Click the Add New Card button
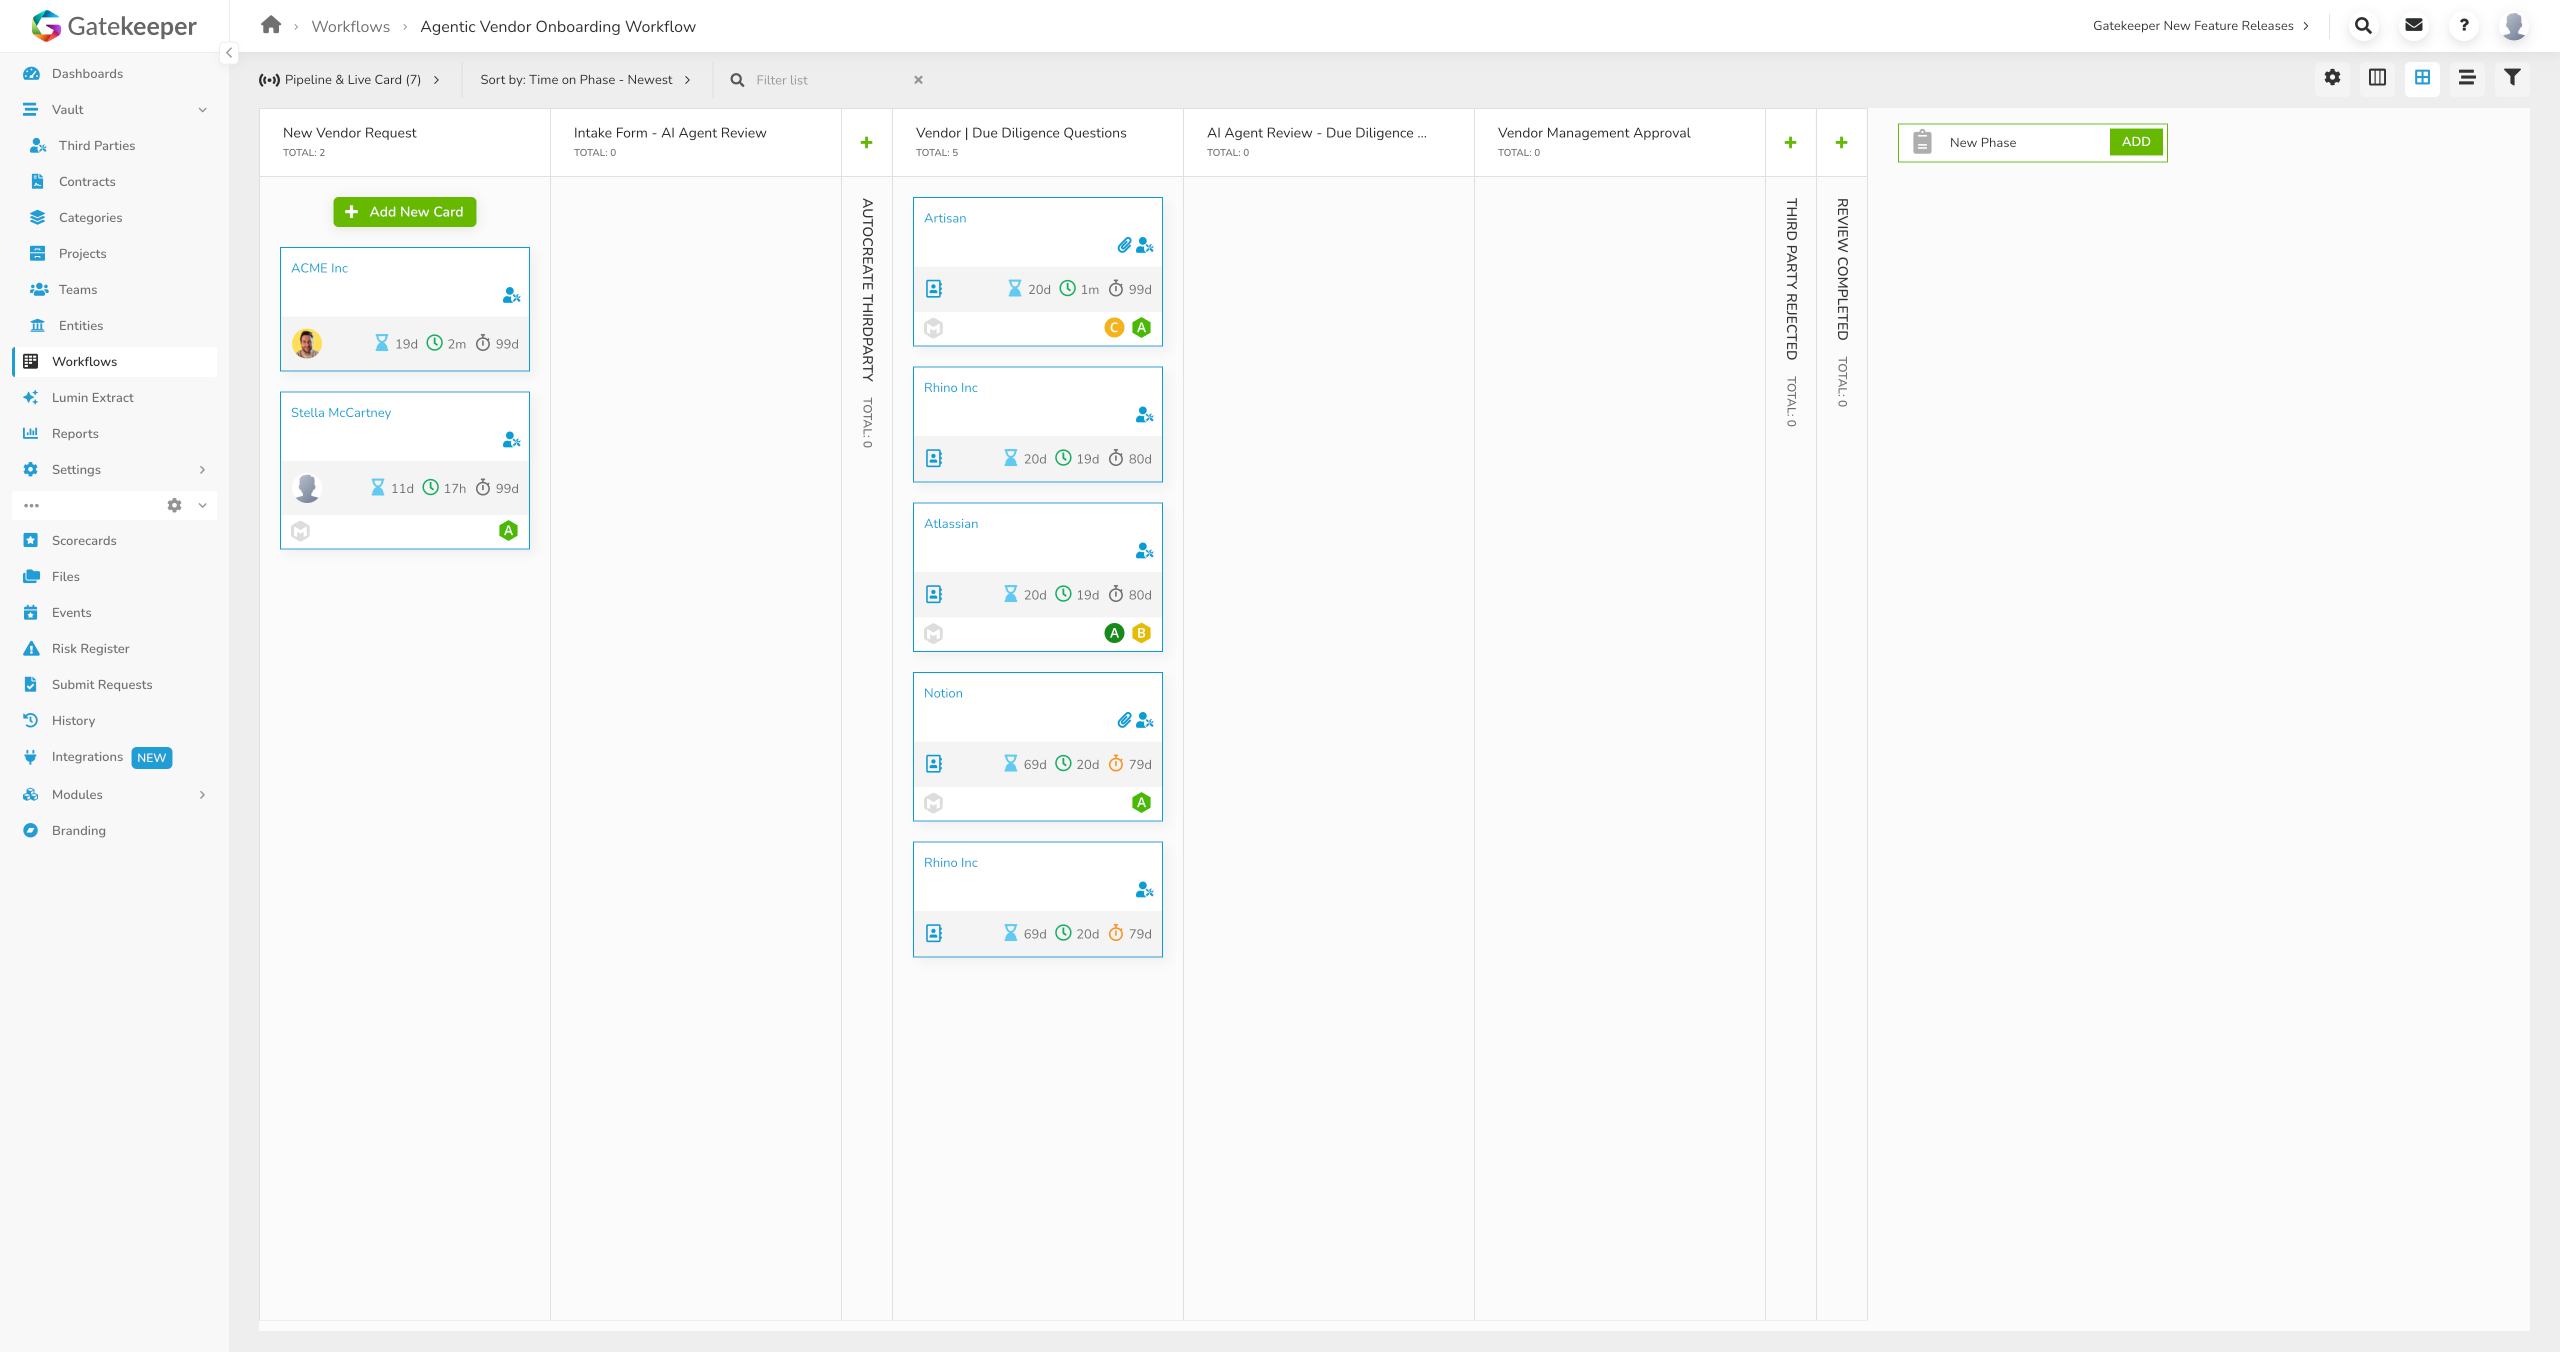Image resolution: width=2560 pixels, height=1352 pixels. click(405, 212)
